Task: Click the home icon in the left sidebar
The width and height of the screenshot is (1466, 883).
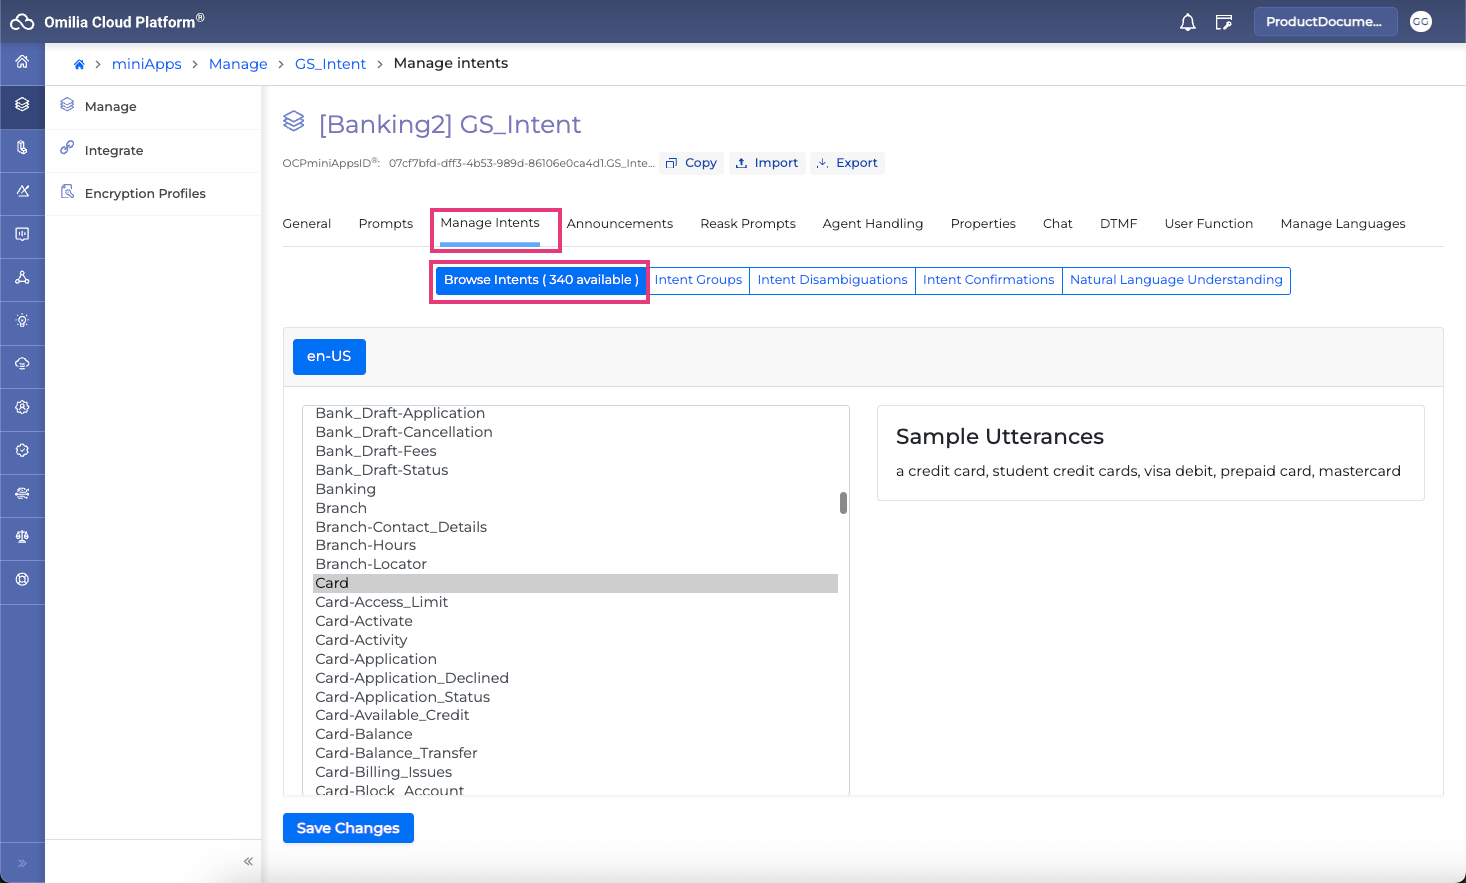Action: point(22,62)
